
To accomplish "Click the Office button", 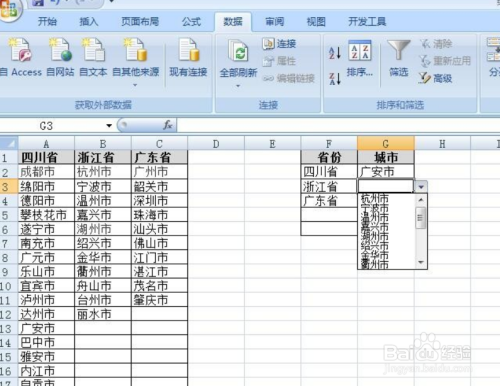I will pos(9,9).
